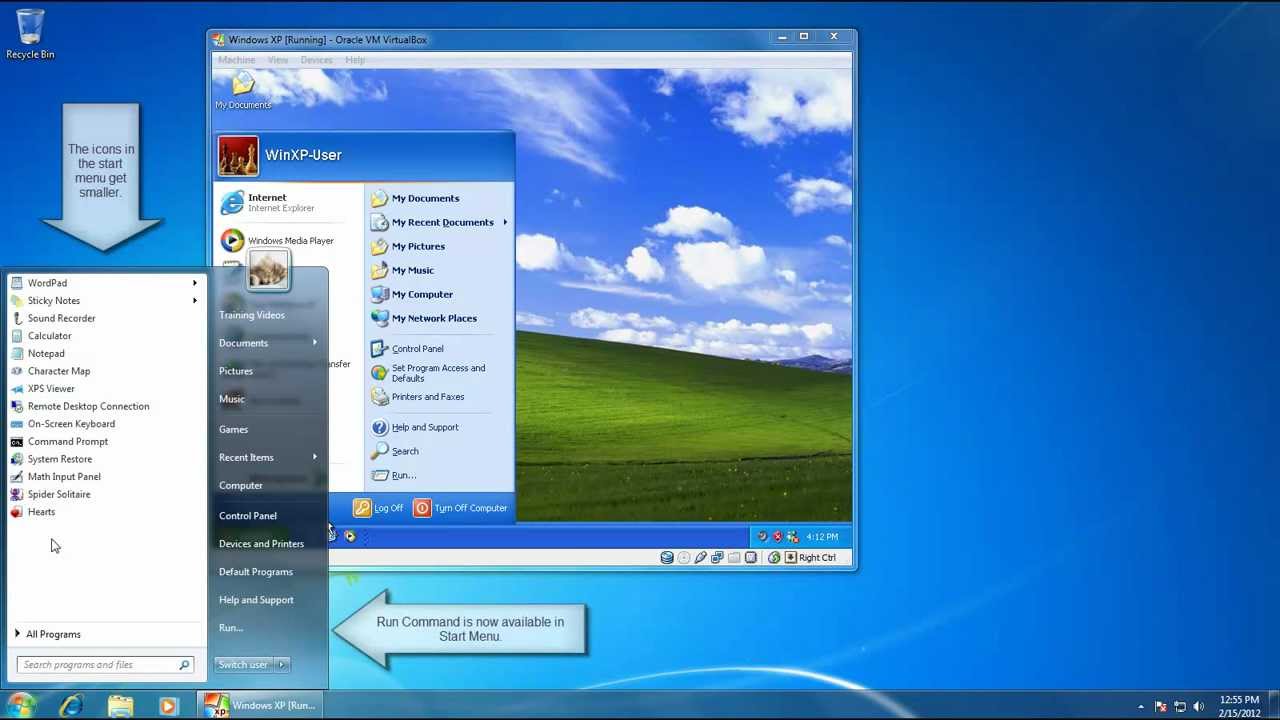Expand All Programs in the start menu

tap(53, 634)
